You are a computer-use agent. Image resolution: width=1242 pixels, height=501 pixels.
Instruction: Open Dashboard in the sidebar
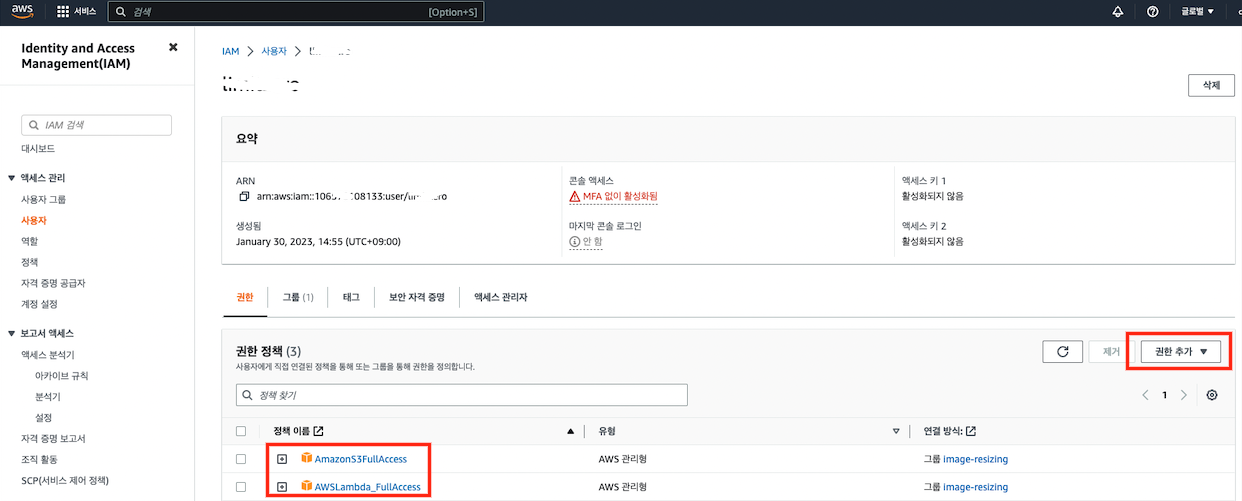(38, 148)
